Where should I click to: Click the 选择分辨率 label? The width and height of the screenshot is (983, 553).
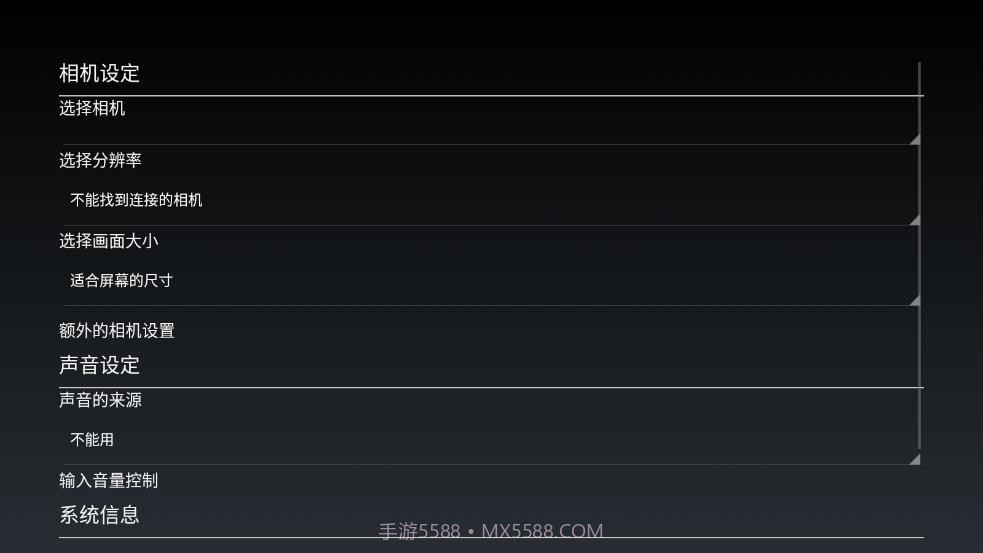click(100, 161)
